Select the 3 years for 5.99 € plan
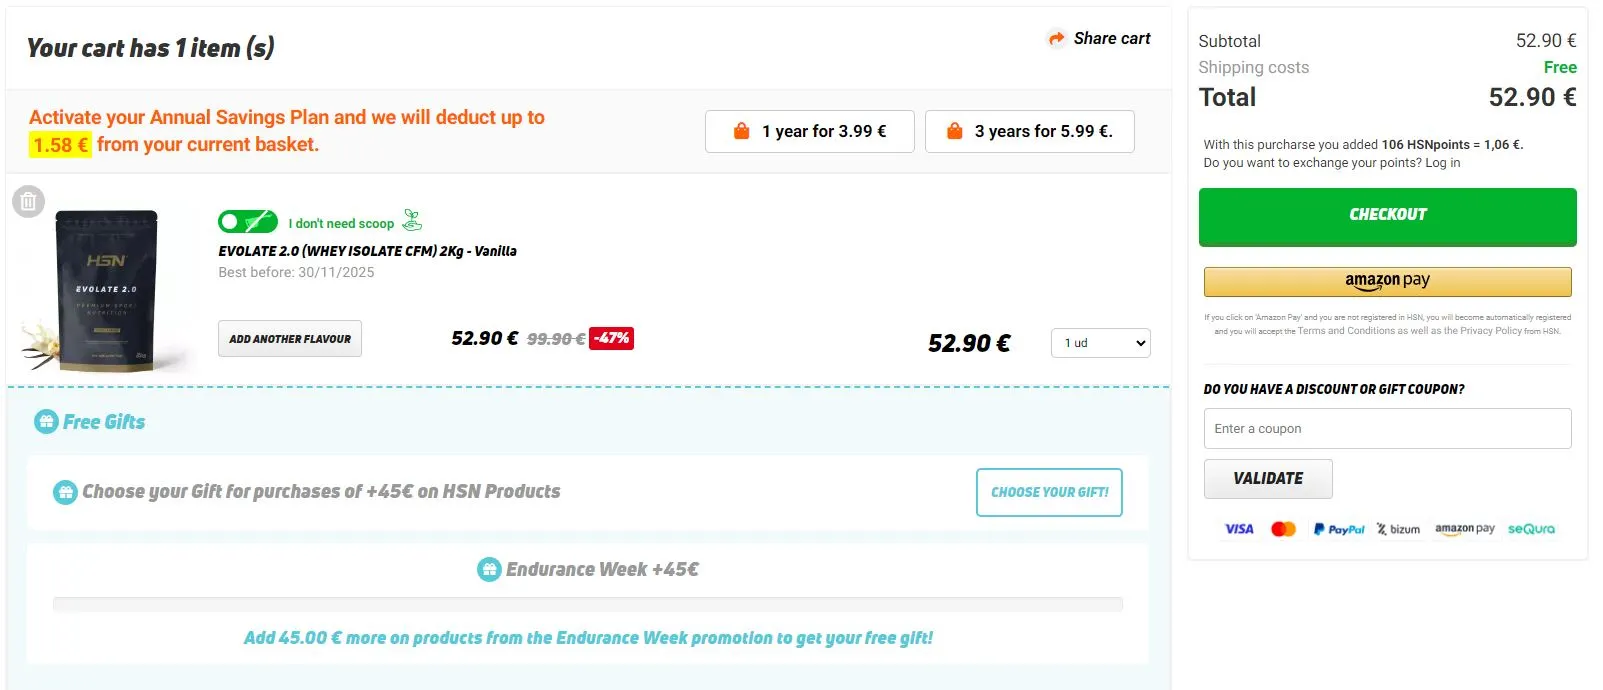 coord(1029,132)
